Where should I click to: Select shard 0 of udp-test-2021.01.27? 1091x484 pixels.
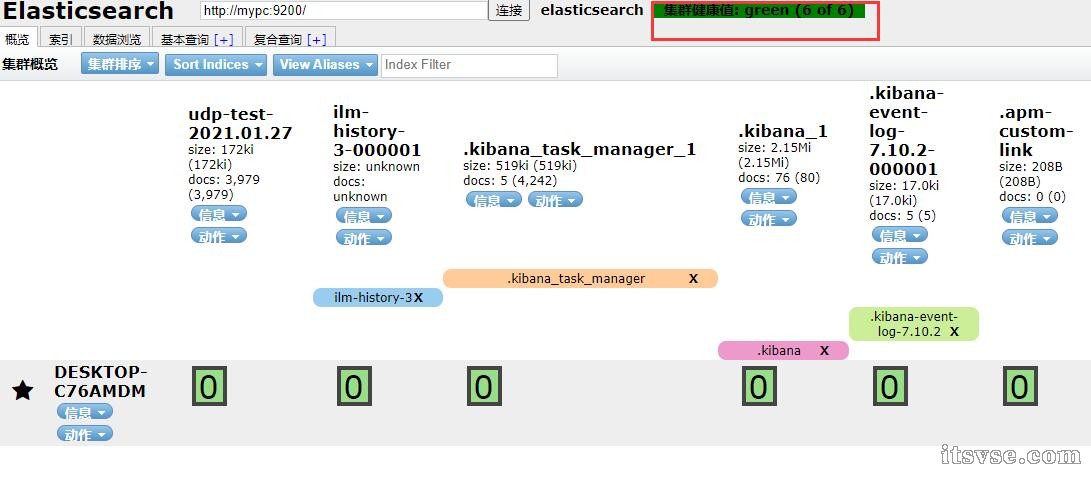tap(209, 387)
